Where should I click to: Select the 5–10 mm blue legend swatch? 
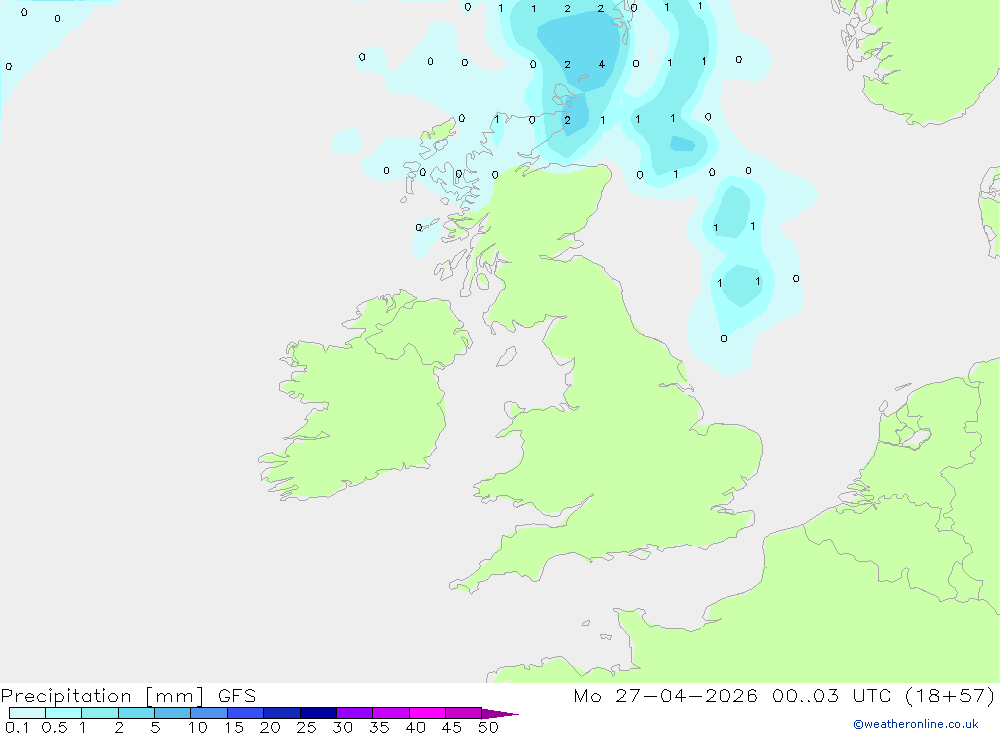pyautogui.click(x=173, y=713)
